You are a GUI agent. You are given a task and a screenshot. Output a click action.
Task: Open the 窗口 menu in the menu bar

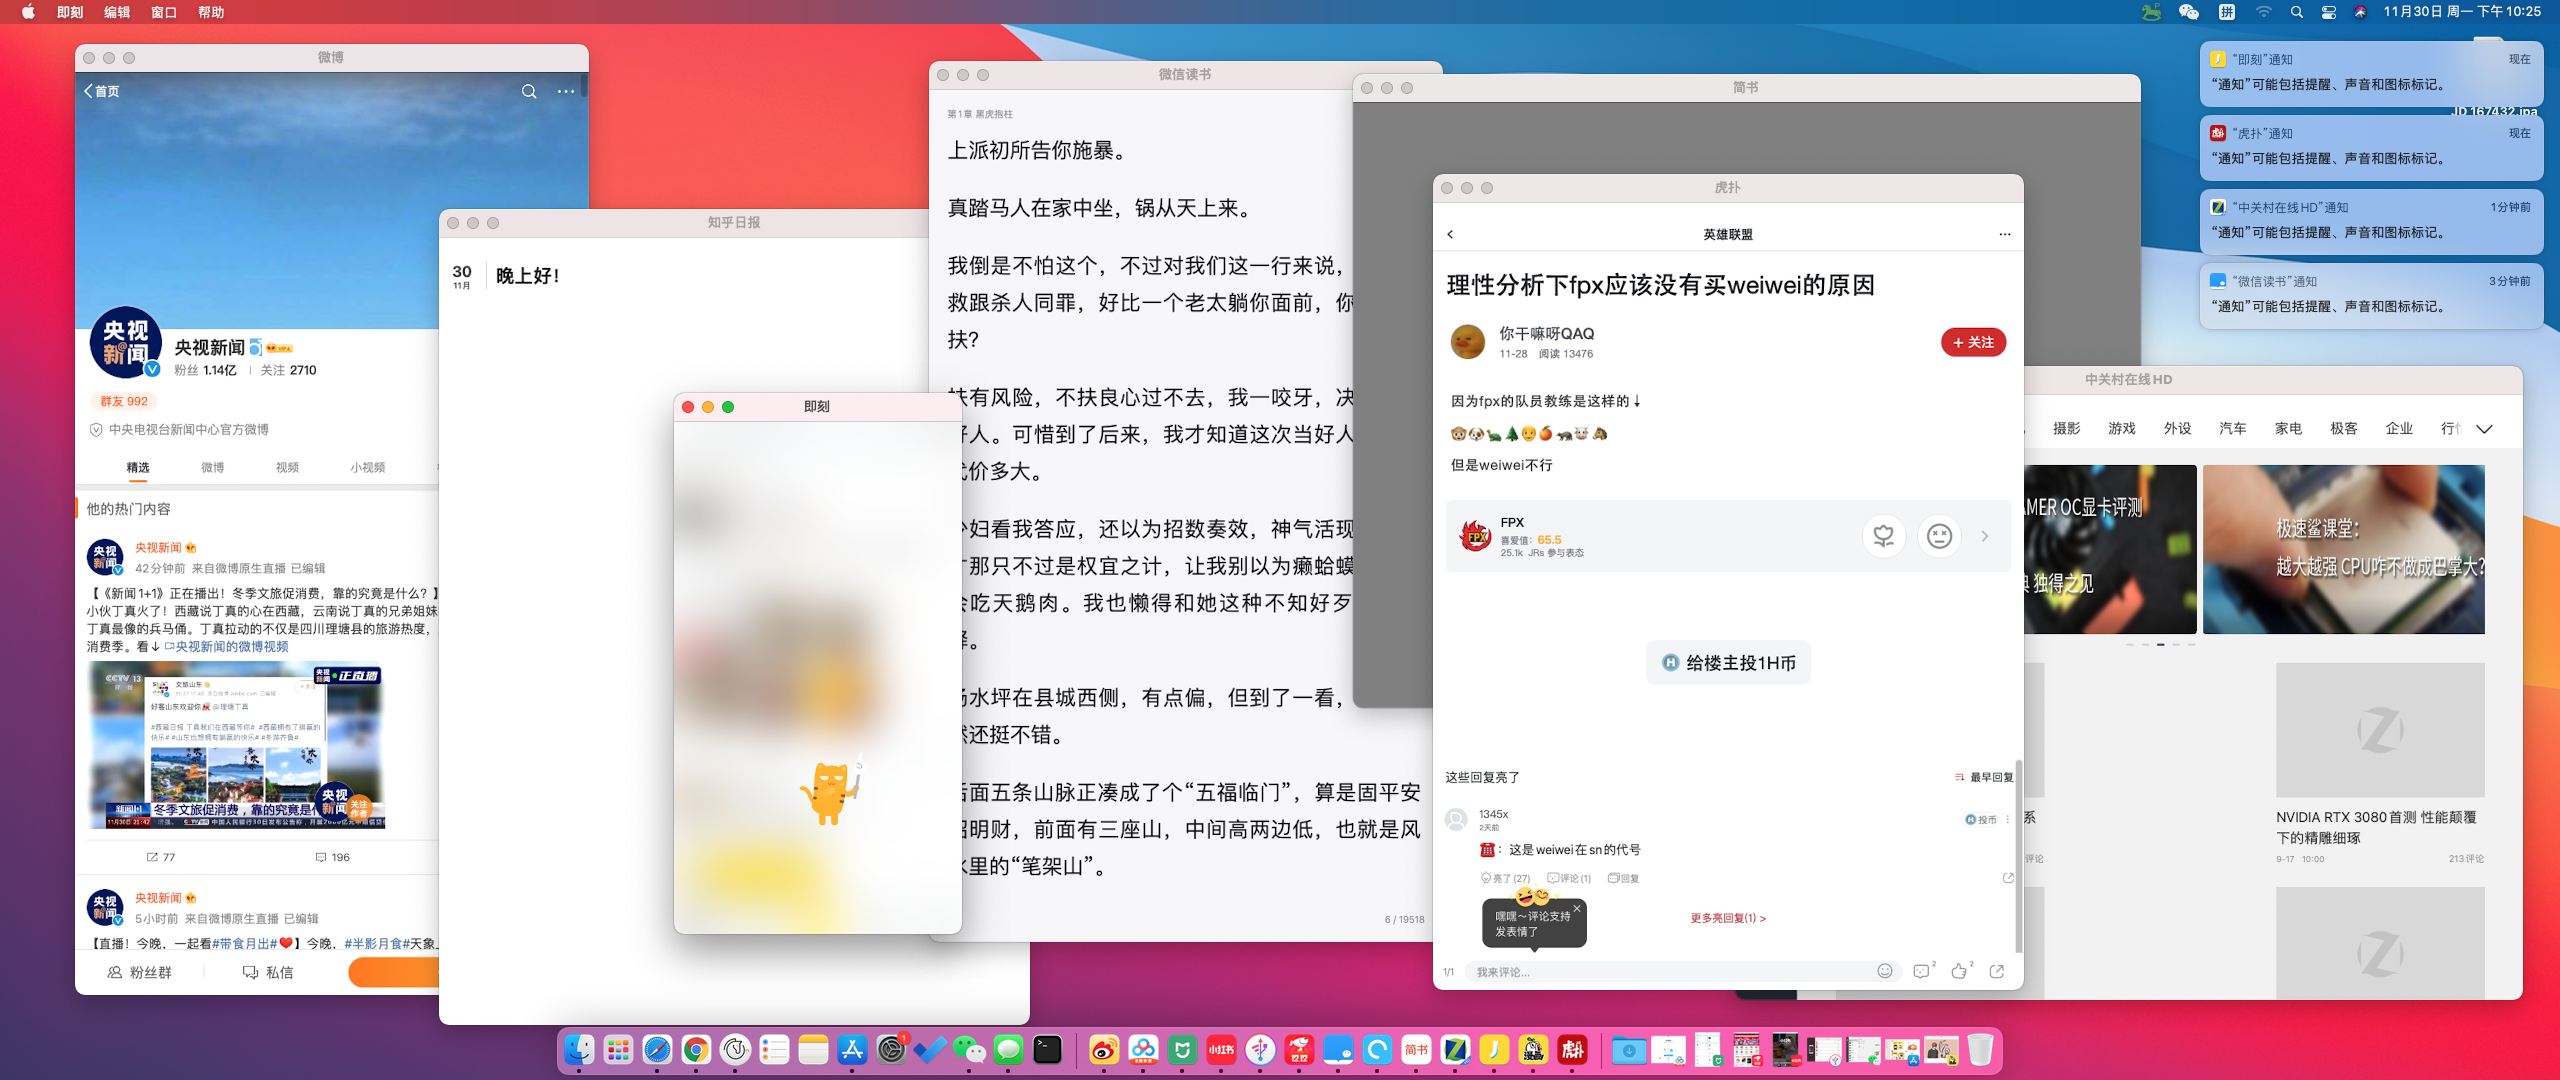click(164, 12)
